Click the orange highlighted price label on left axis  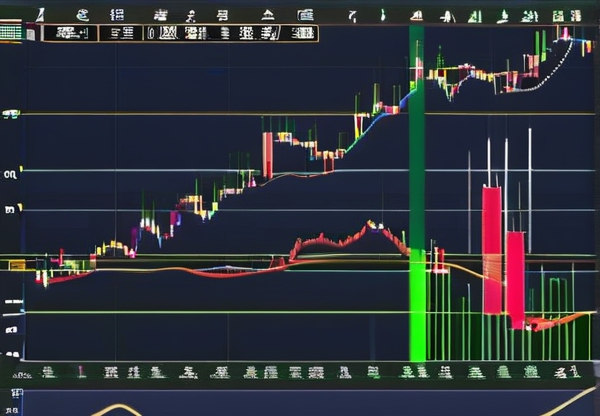[x=16, y=265]
